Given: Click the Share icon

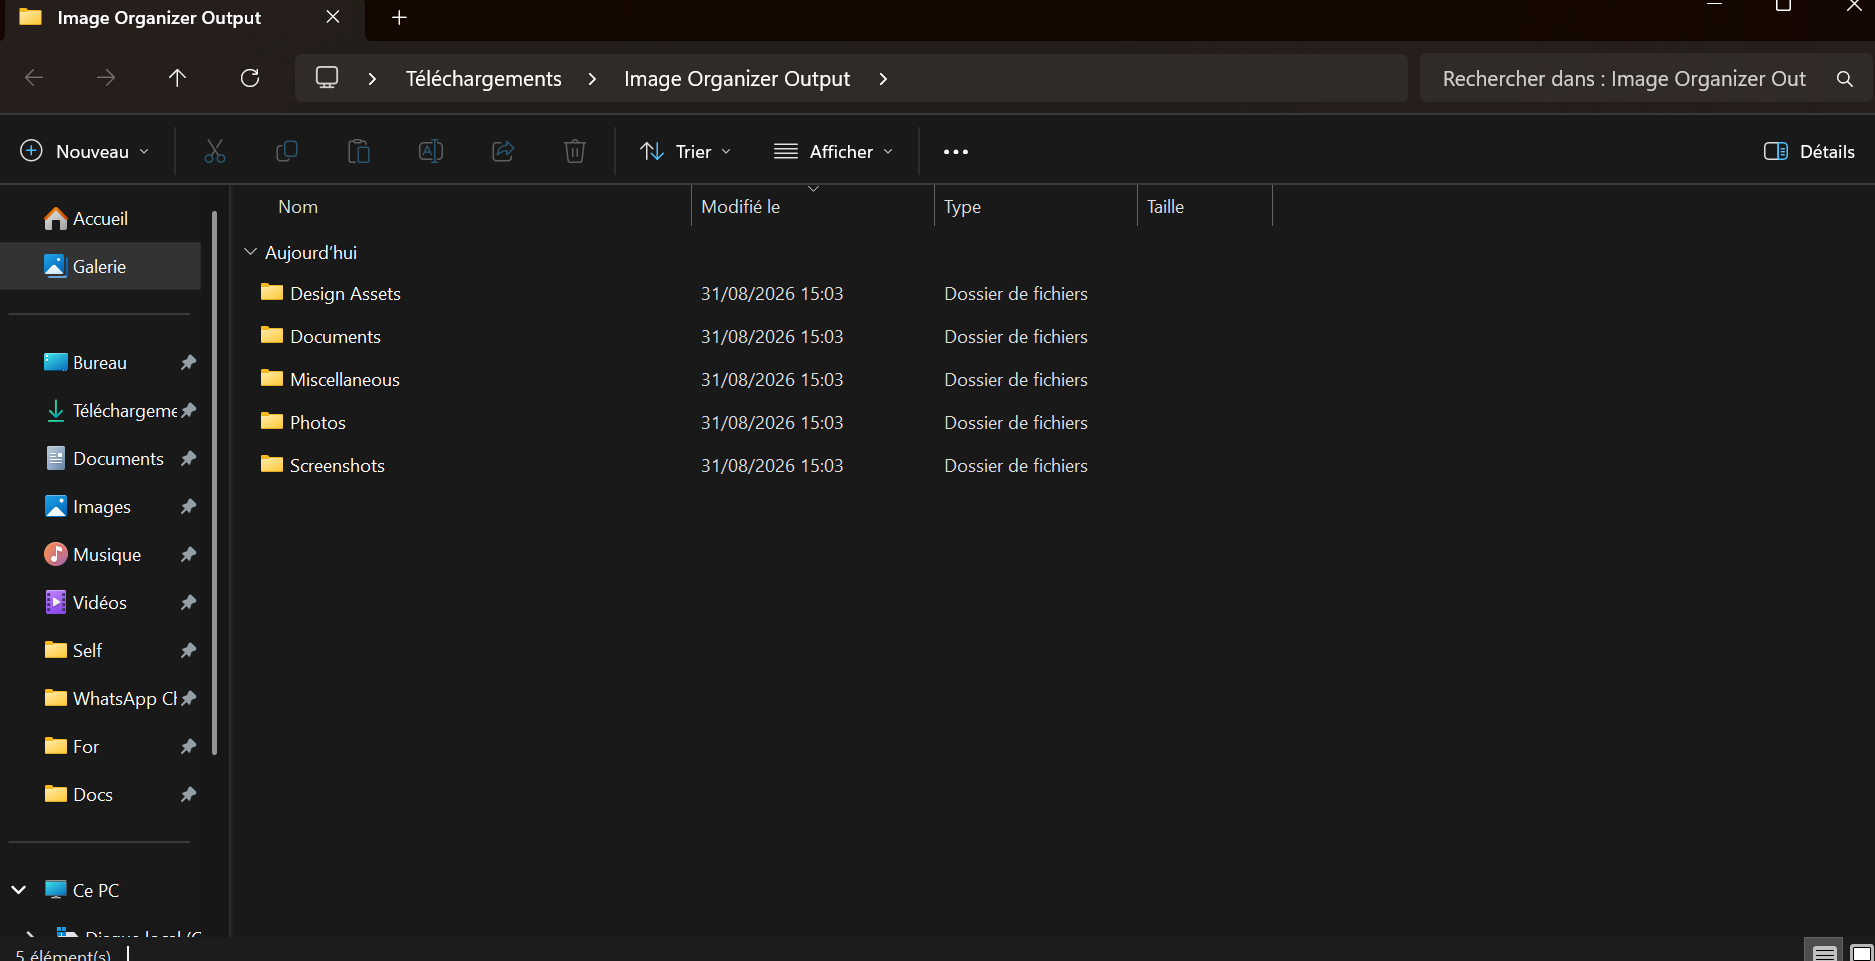Looking at the screenshot, I should pos(503,151).
